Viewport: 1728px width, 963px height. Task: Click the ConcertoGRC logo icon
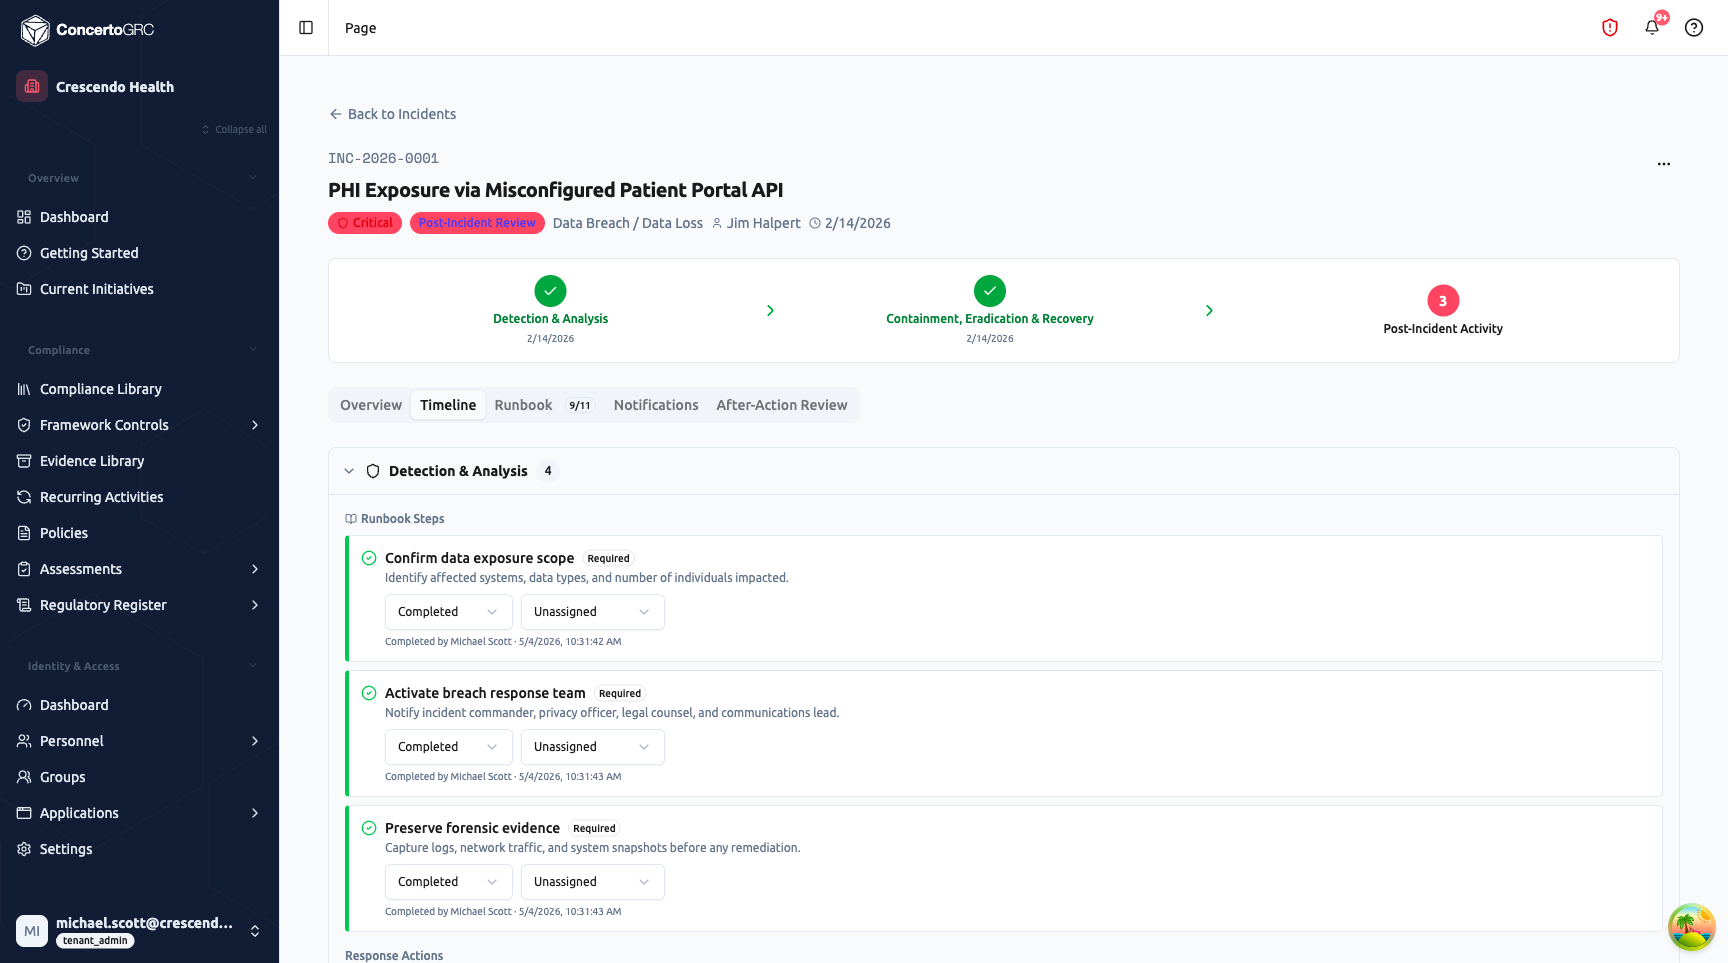35,30
